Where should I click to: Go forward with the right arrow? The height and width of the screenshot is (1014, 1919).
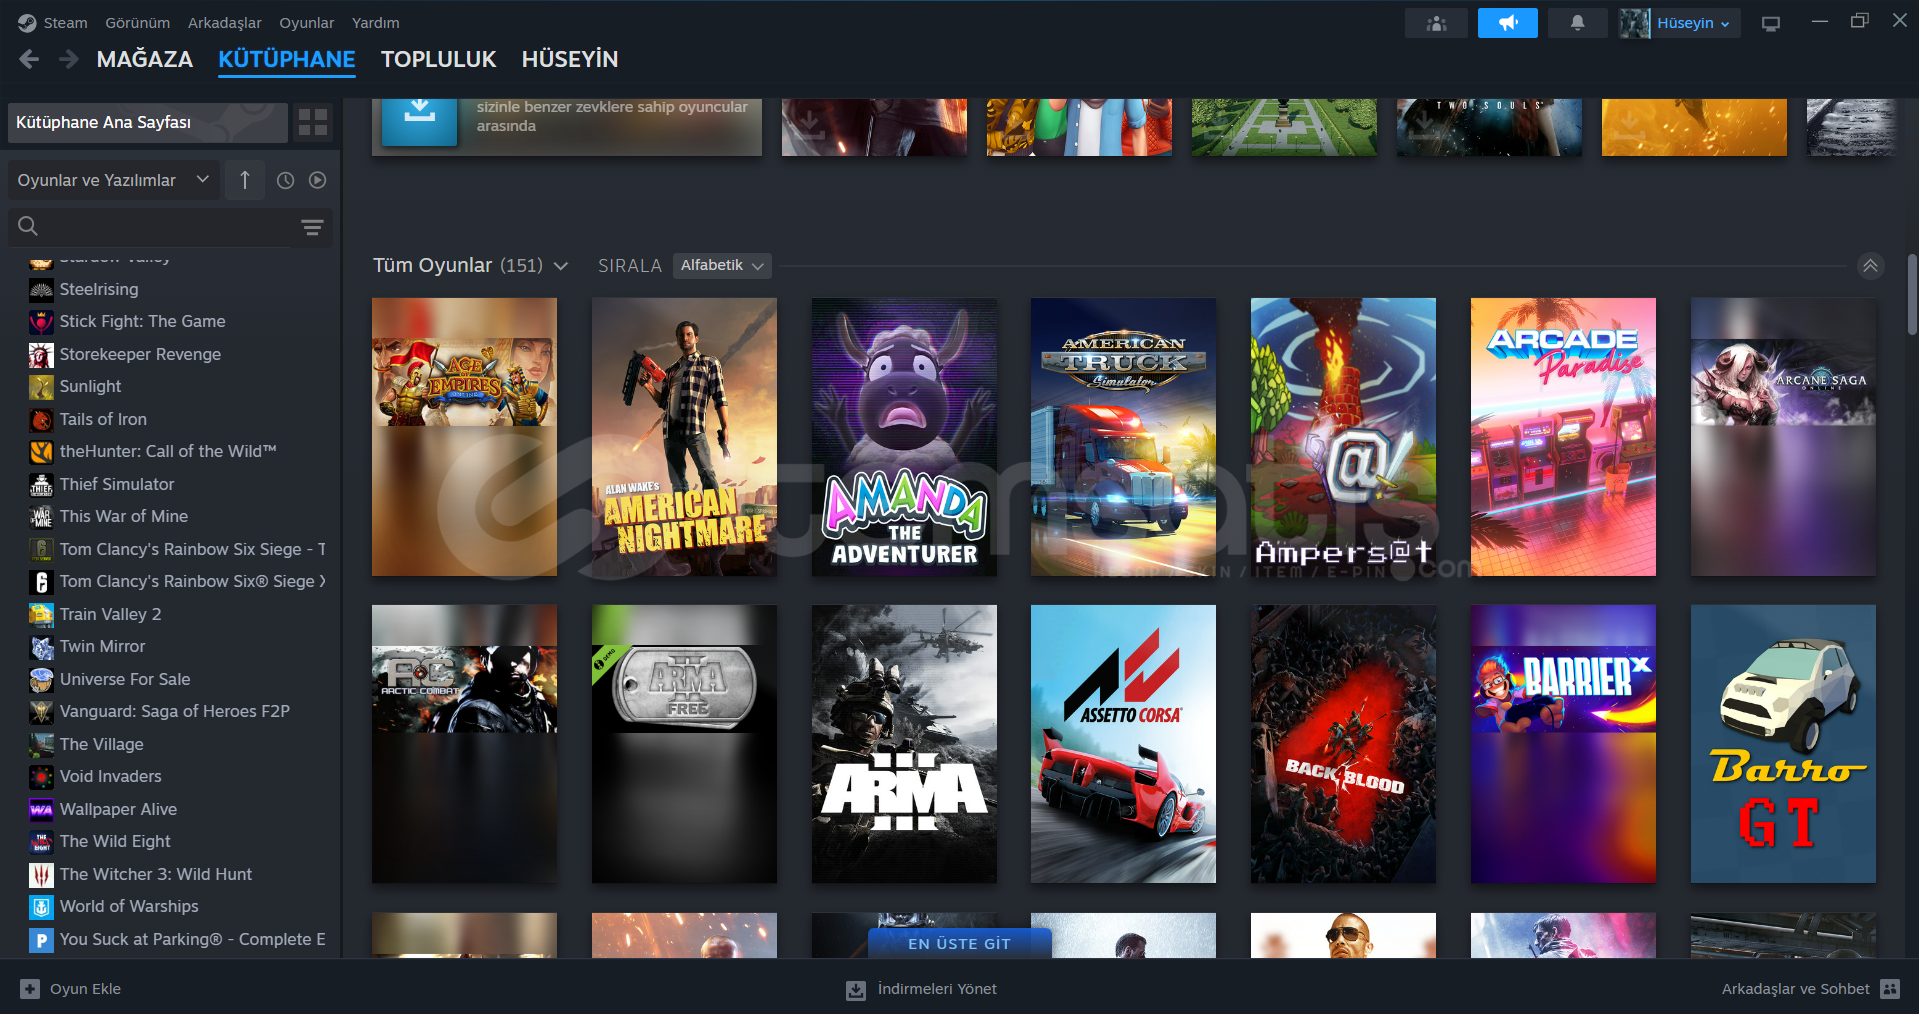click(x=68, y=59)
